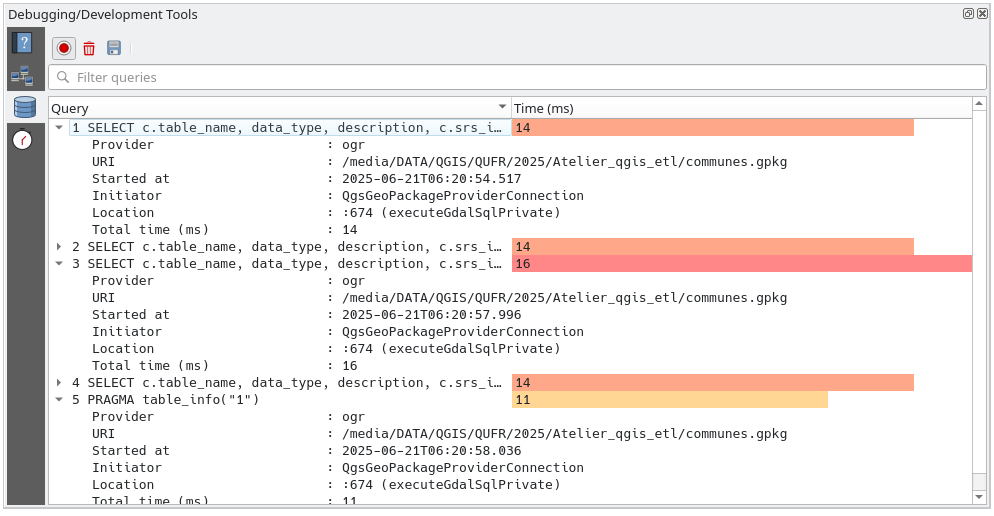Expand query 4 SELECT row
Viewport: 994px width, 516px height.
point(59,383)
